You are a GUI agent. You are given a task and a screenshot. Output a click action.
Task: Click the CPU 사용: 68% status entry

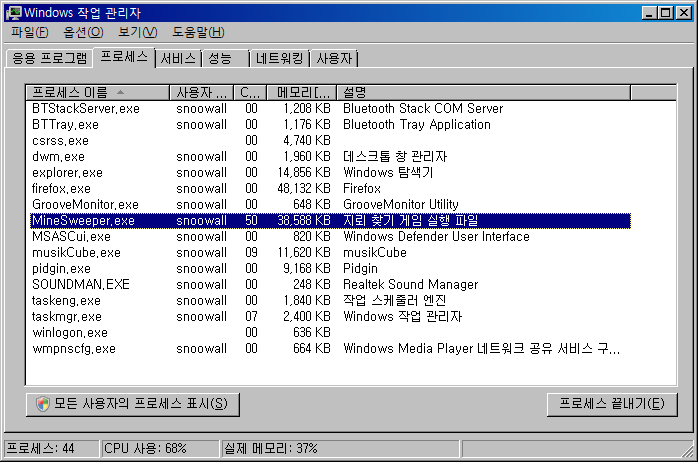pos(160,448)
